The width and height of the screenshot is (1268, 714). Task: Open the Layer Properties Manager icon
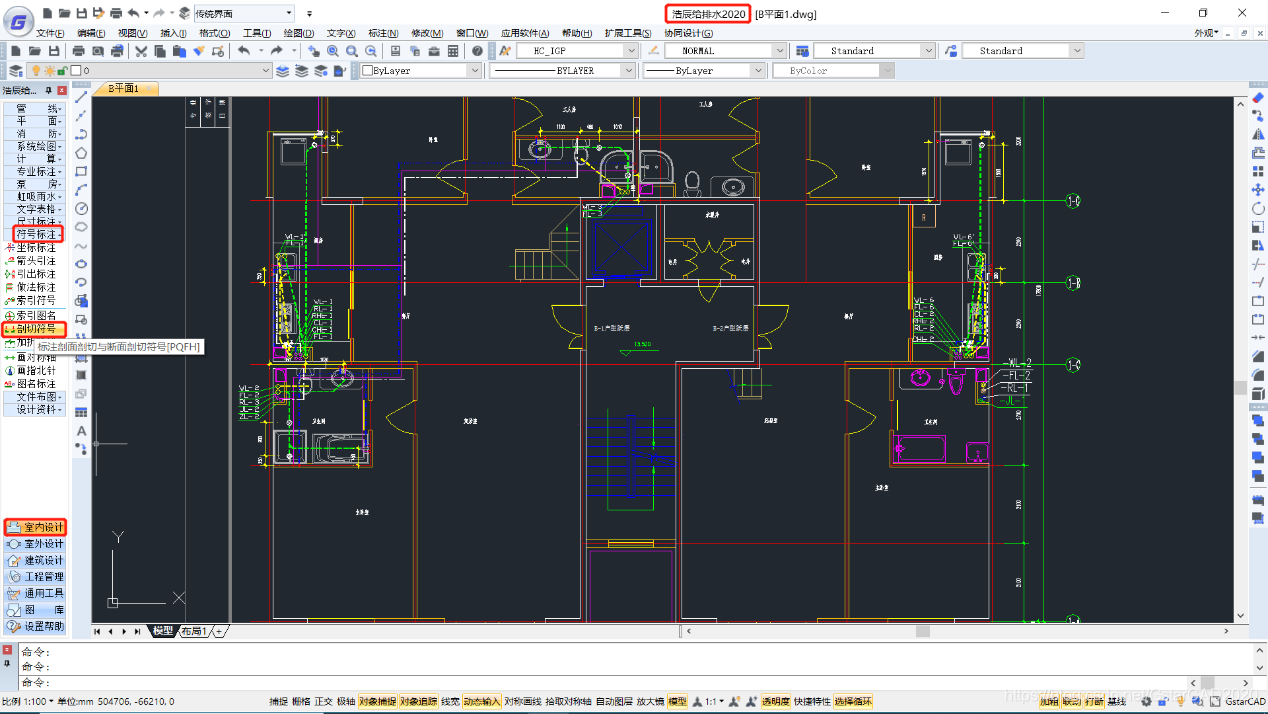click(x=15, y=71)
